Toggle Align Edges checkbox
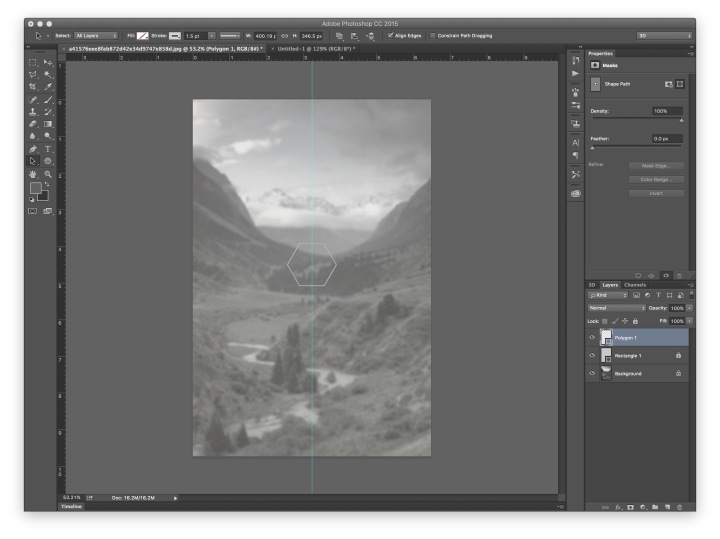 pos(390,35)
